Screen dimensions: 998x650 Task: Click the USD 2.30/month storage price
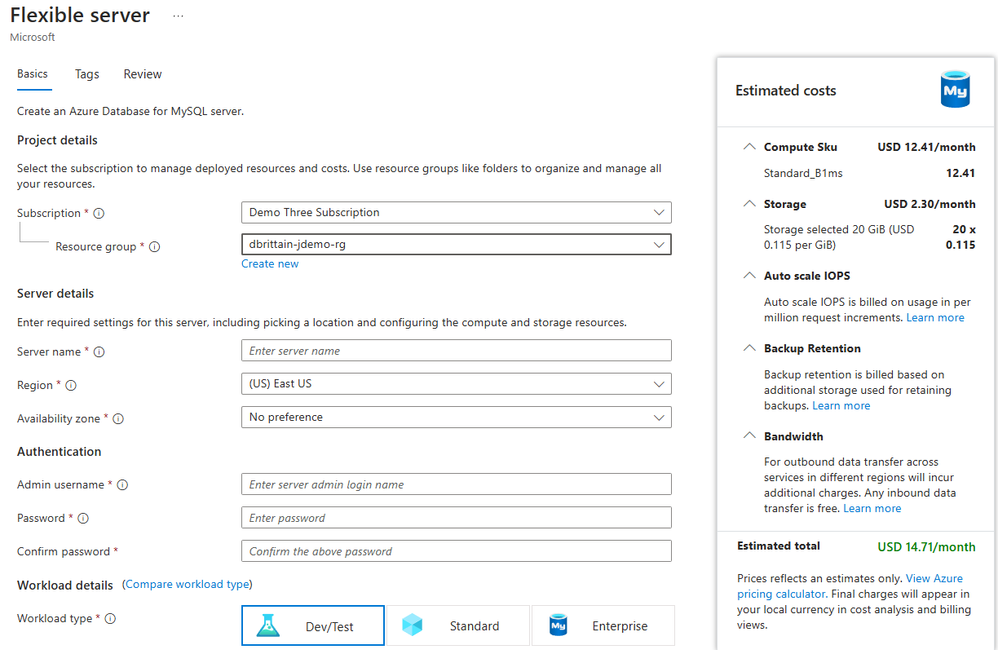coord(929,204)
